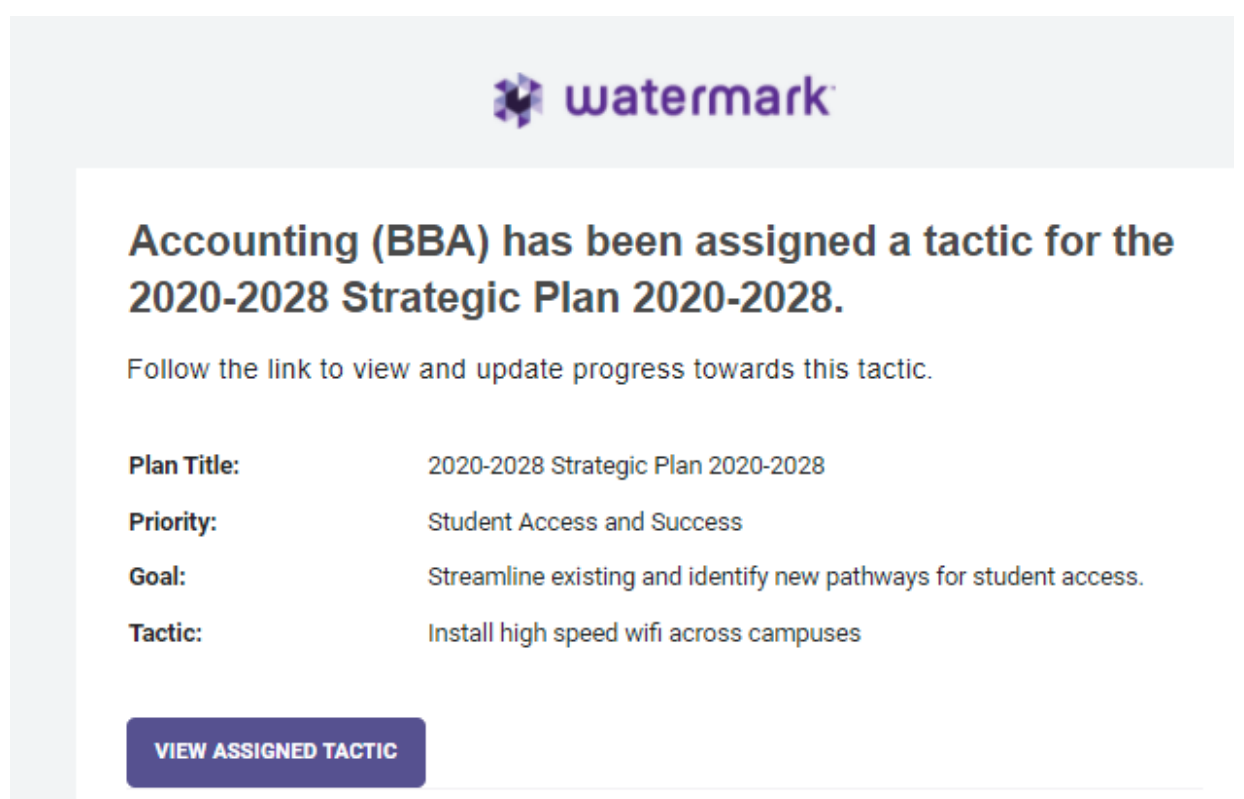Viewport: 1244px width, 799px height.
Task: Click the 'Install high speed wifi across campuses' text
Action: 644,634
